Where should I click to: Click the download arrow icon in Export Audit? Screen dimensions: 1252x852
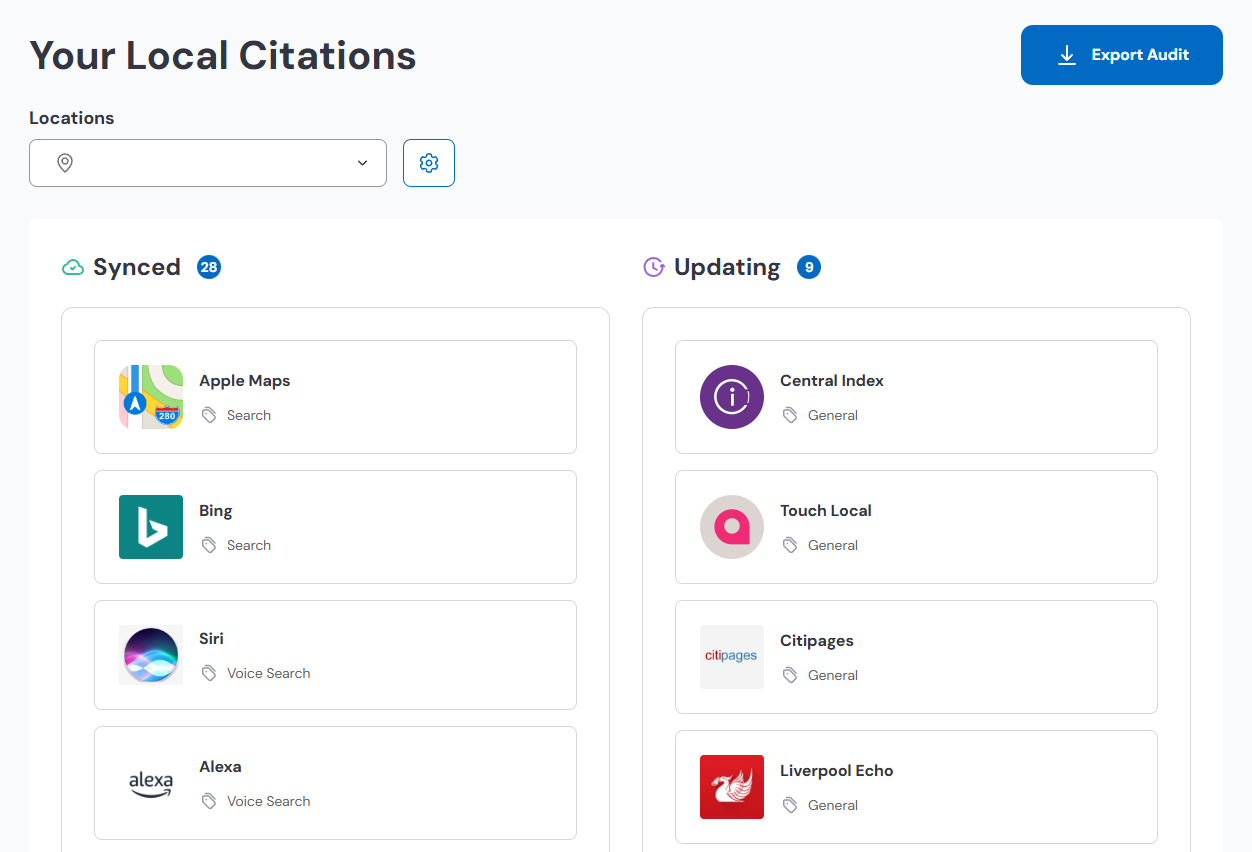click(1067, 55)
